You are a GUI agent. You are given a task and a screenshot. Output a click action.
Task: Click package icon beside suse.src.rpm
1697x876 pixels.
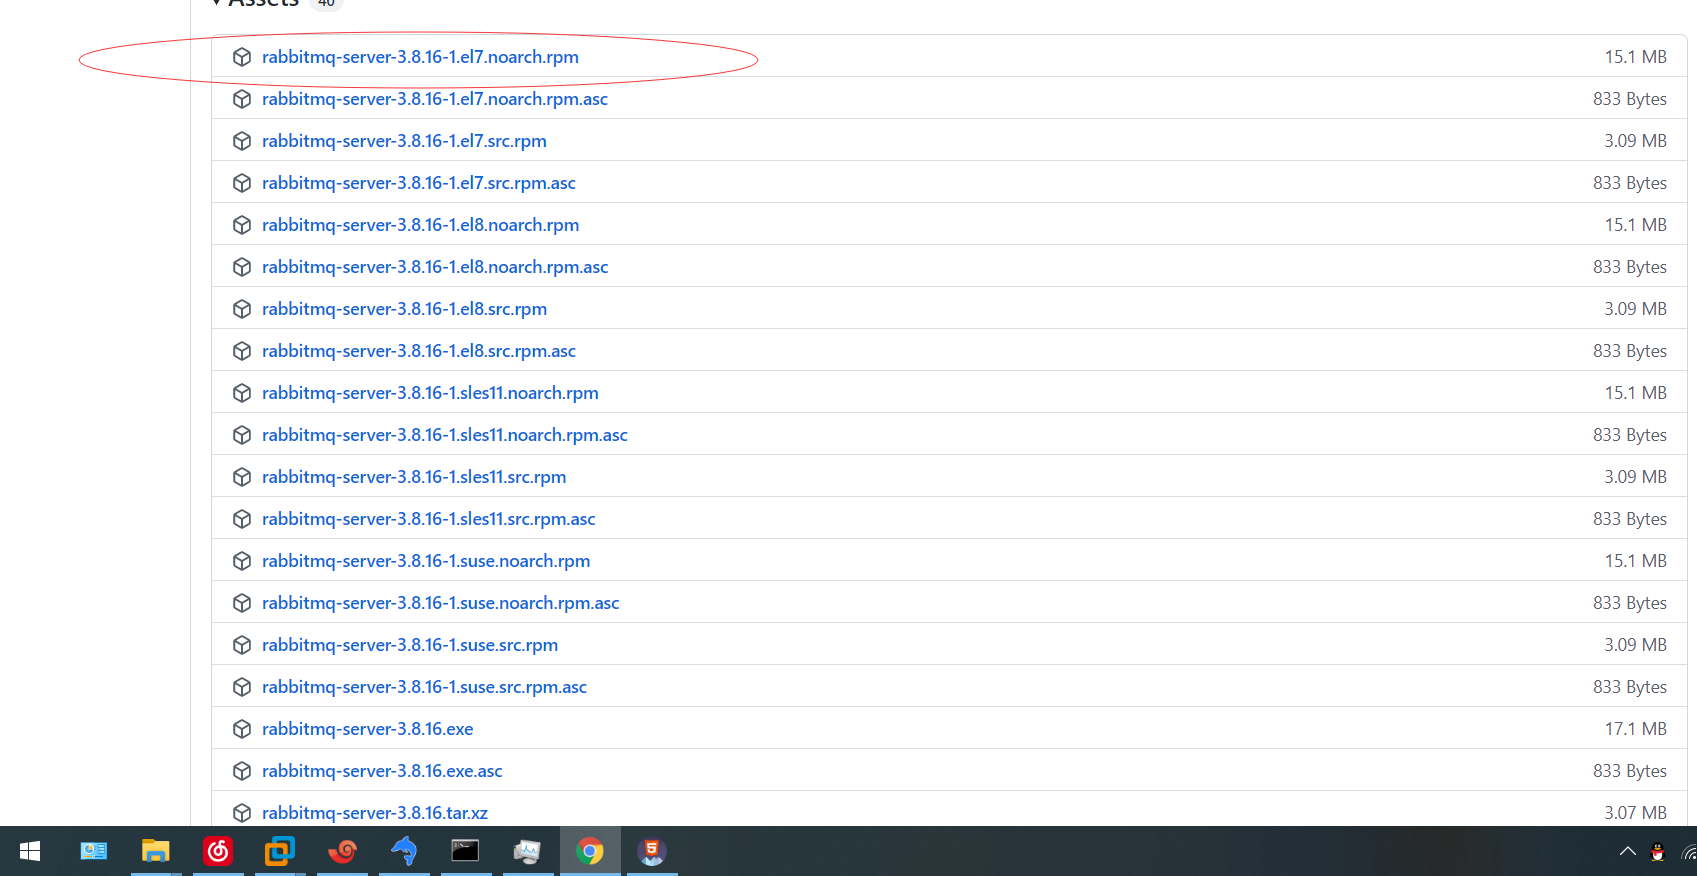(242, 645)
